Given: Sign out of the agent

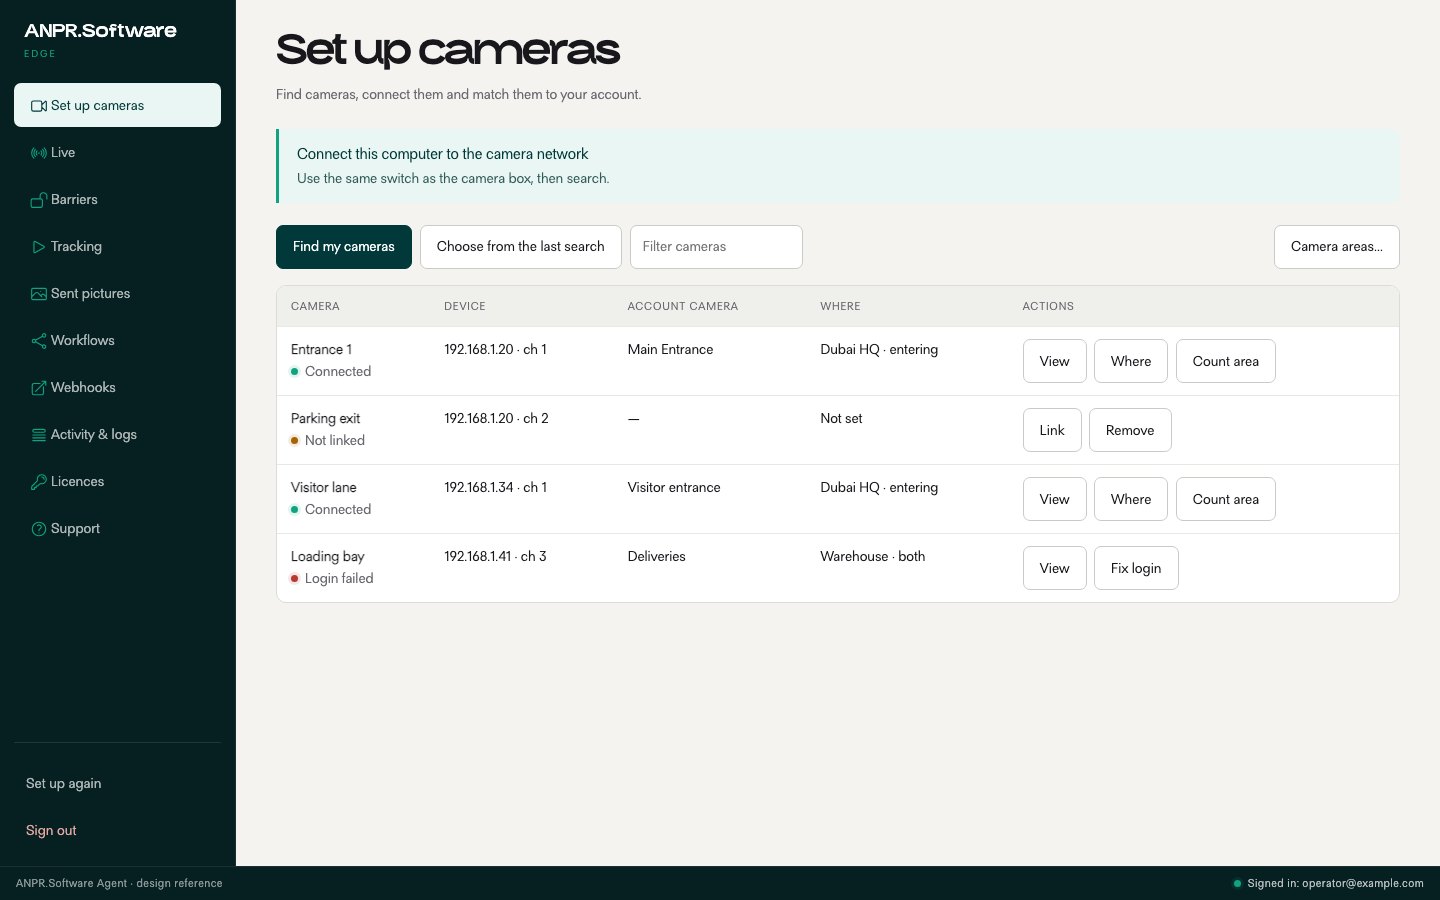Looking at the screenshot, I should click(117, 830).
